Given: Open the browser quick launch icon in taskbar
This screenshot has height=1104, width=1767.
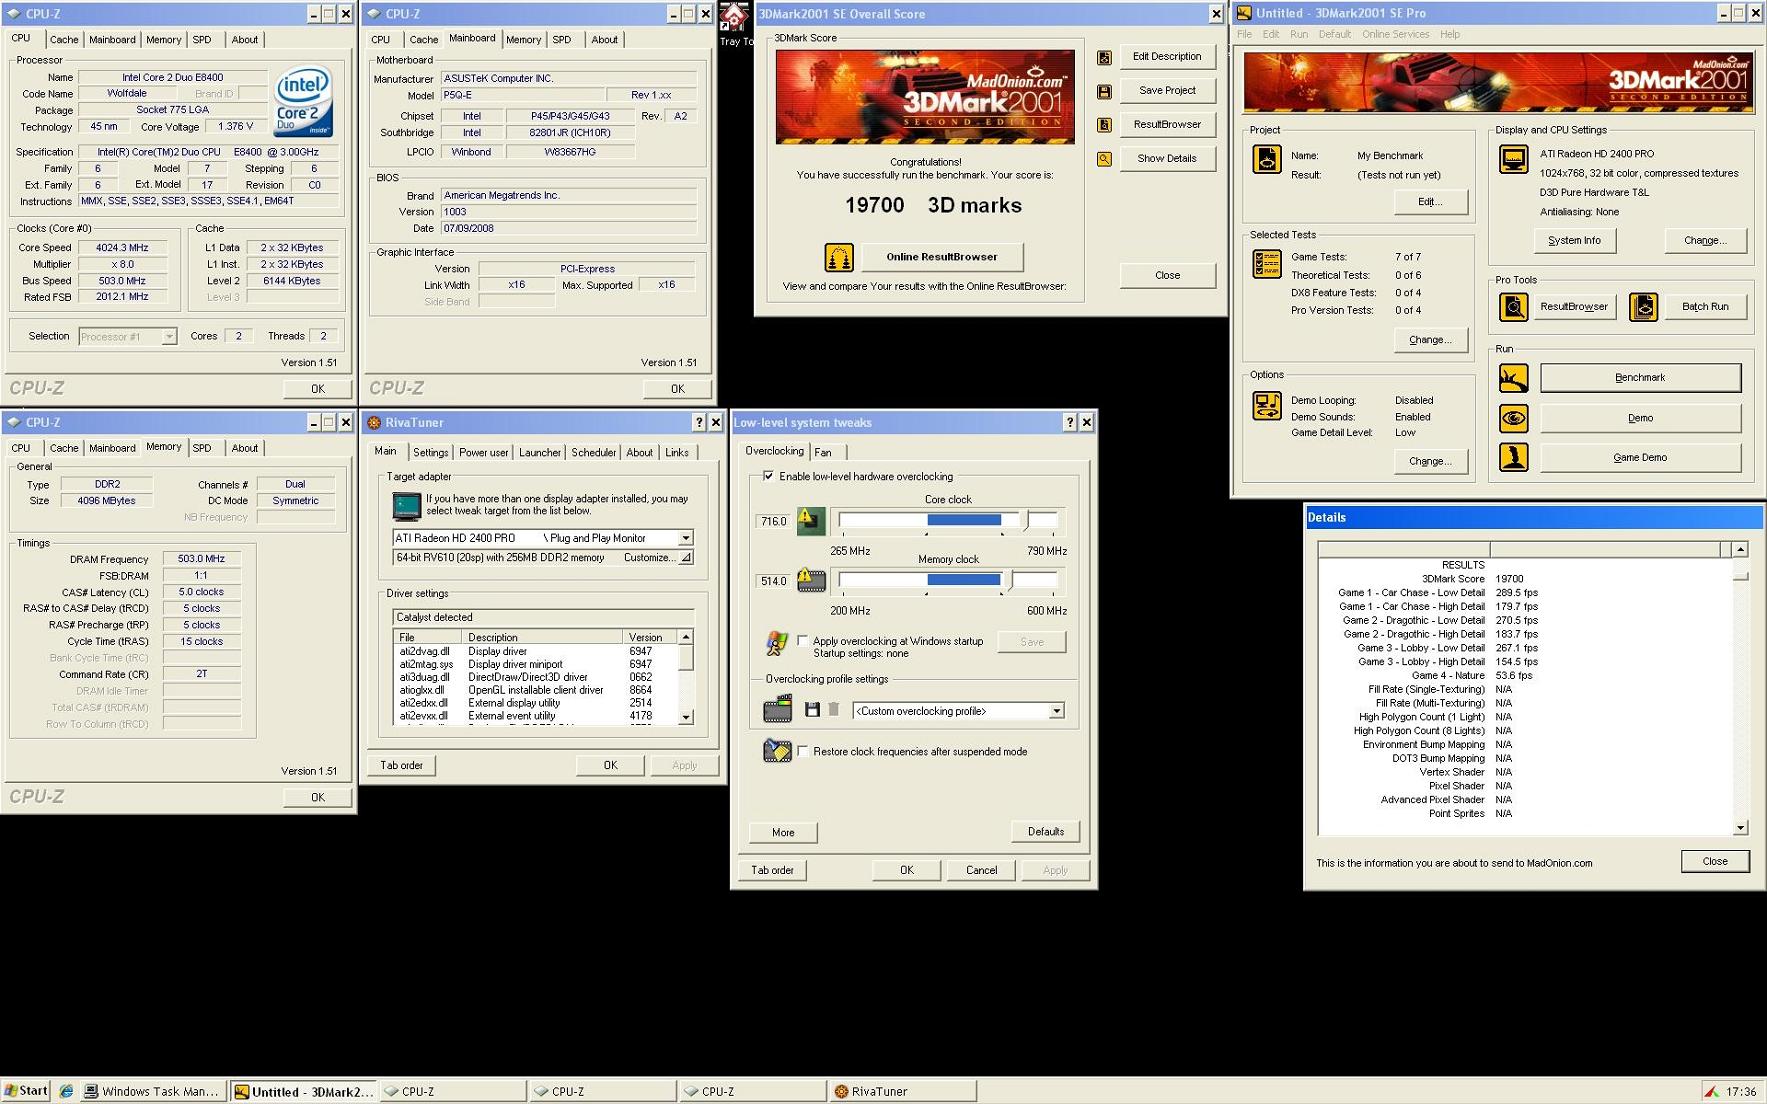Looking at the screenshot, I should click(x=66, y=1091).
